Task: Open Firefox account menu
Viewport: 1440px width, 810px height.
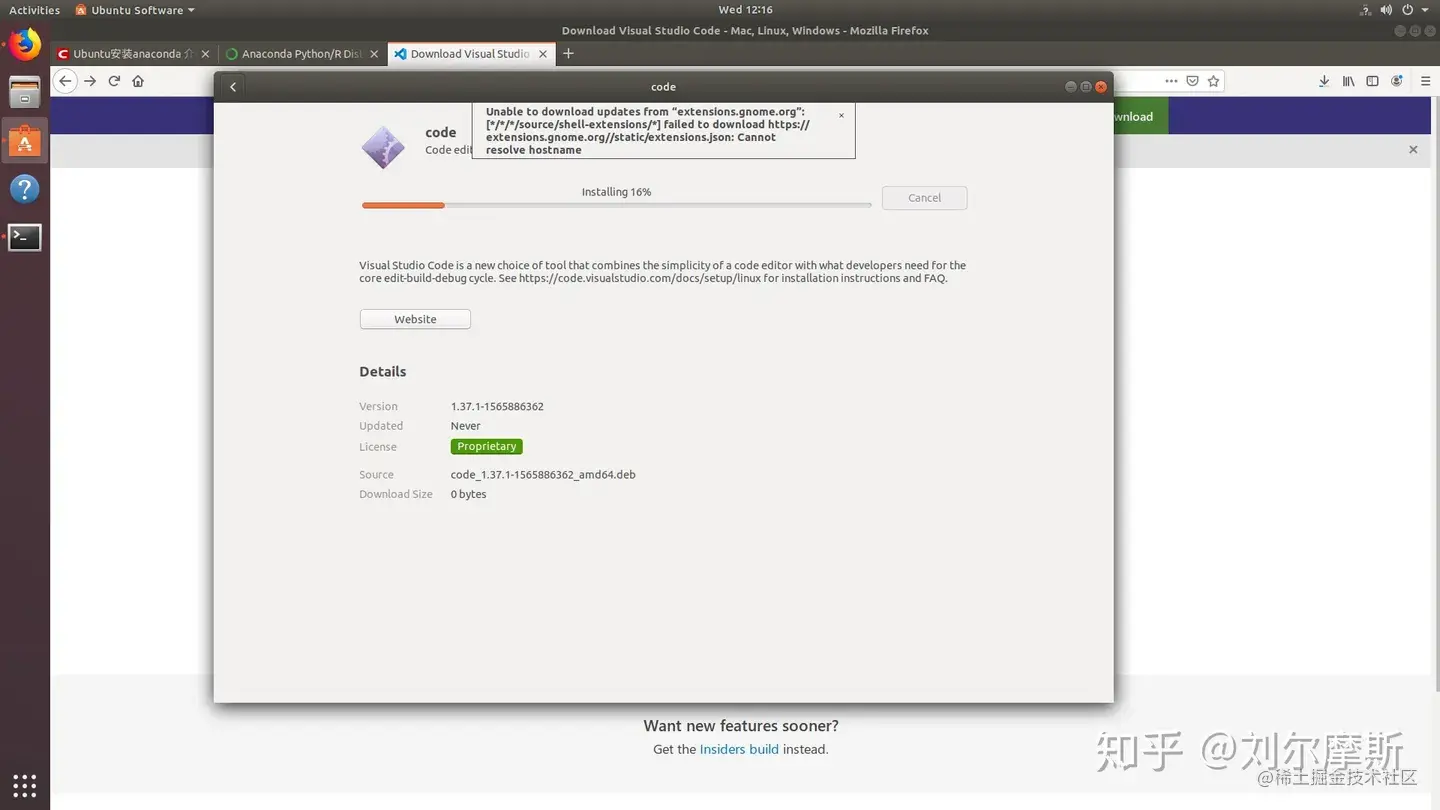Action: [x=1397, y=81]
